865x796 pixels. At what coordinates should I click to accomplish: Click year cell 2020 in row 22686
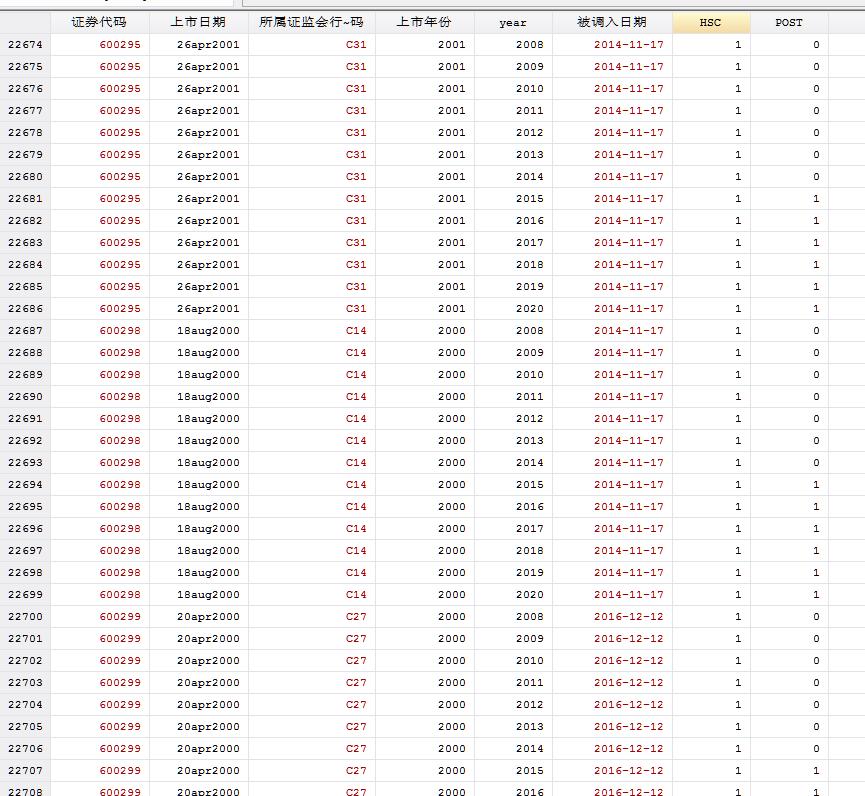point(514,309)
